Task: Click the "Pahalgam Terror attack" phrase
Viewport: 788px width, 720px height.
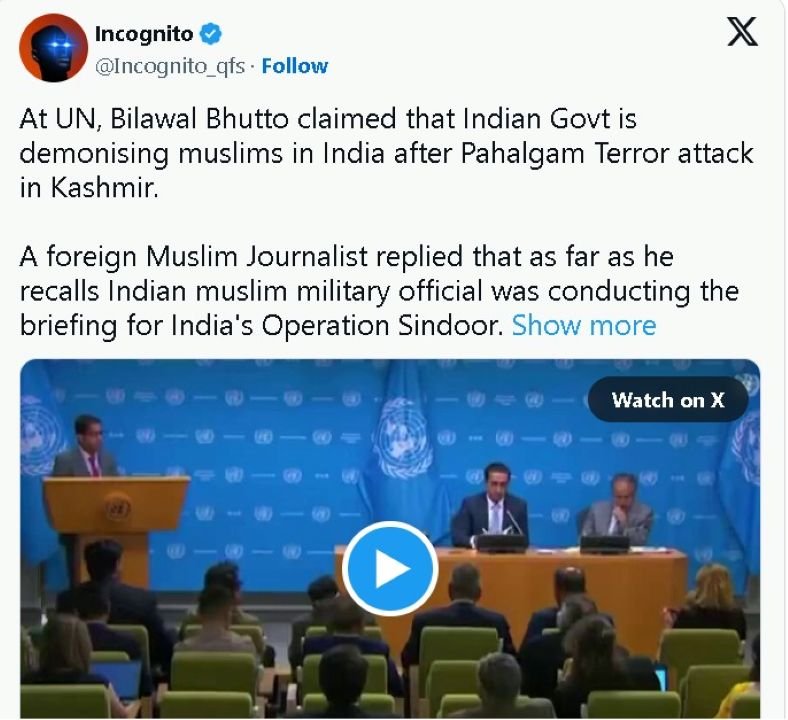Action: point(607,153)
